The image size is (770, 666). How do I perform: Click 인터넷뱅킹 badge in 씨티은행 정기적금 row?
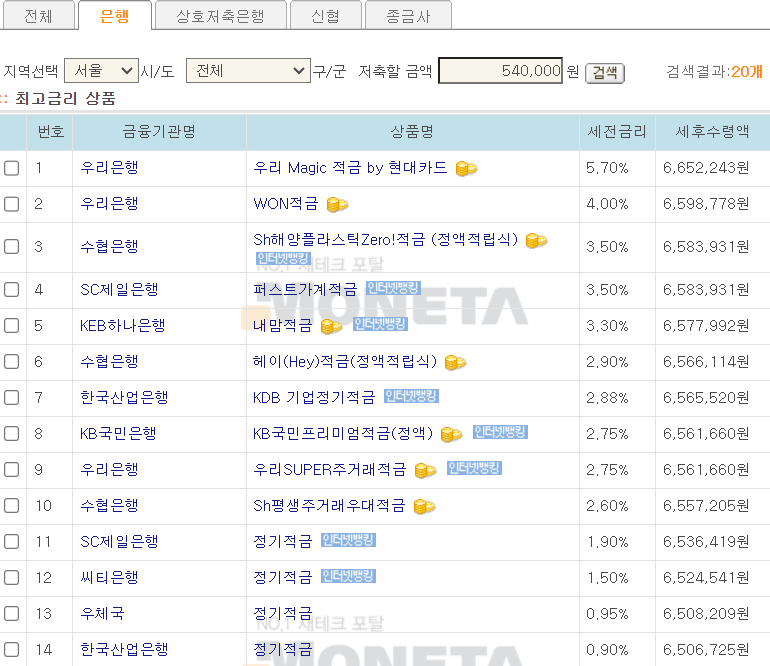(349, 576)
